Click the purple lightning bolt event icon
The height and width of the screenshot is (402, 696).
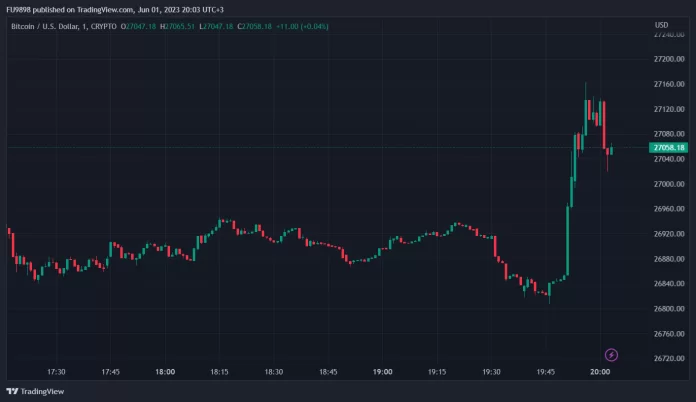[611, 354]
